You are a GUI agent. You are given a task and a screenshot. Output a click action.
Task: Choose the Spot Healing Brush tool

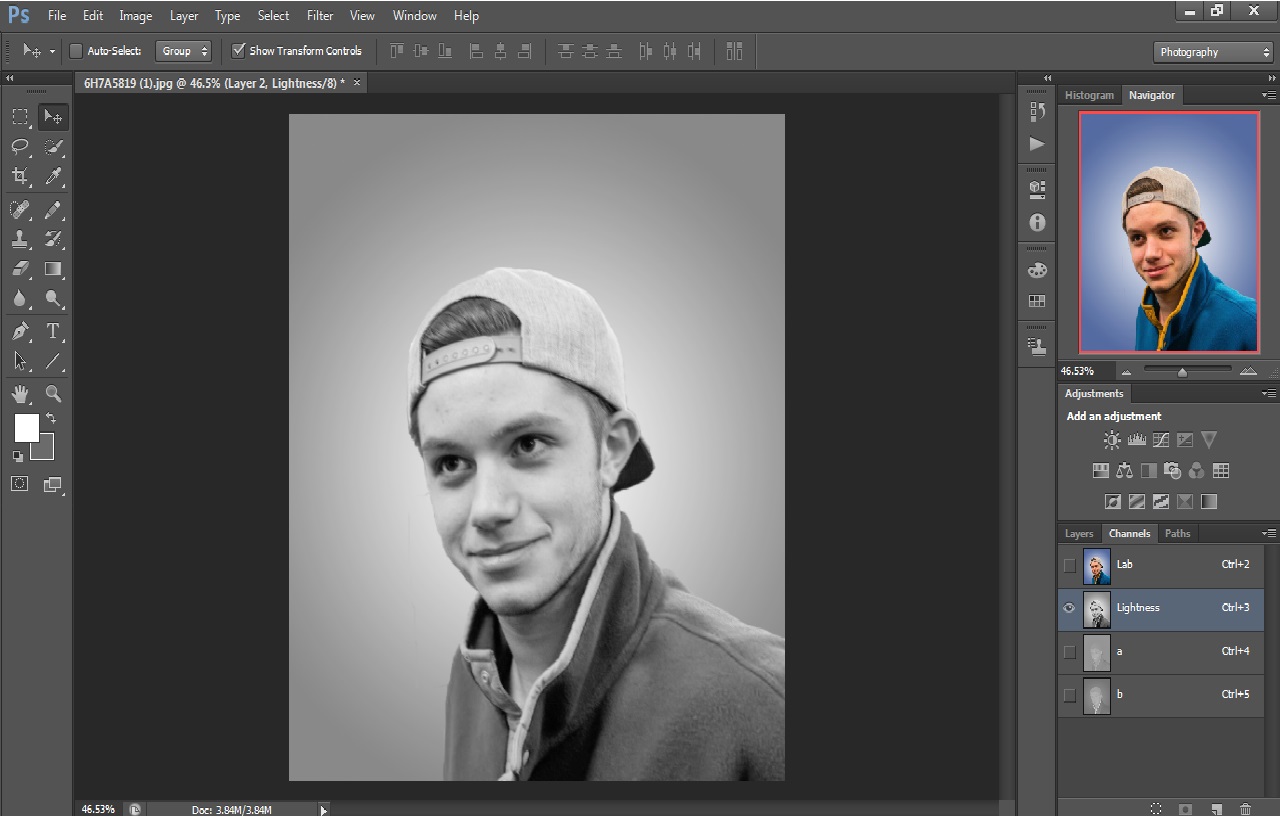pyautogui.click(x=20, y=209)
